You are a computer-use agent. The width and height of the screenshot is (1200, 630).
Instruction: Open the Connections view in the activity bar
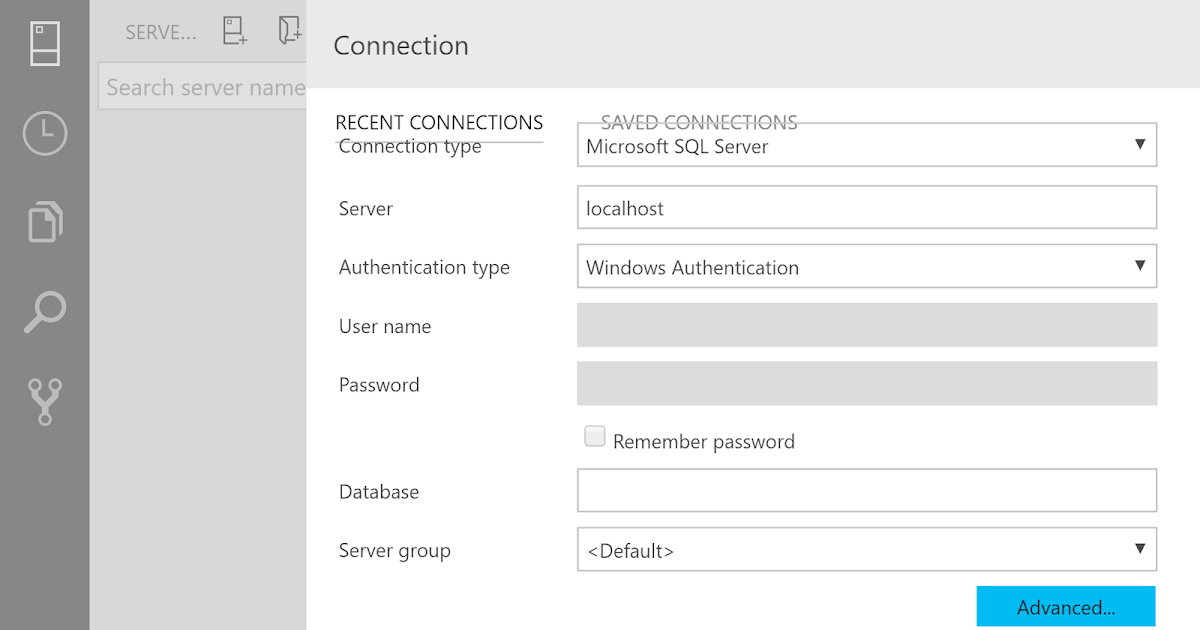[44, 44]
